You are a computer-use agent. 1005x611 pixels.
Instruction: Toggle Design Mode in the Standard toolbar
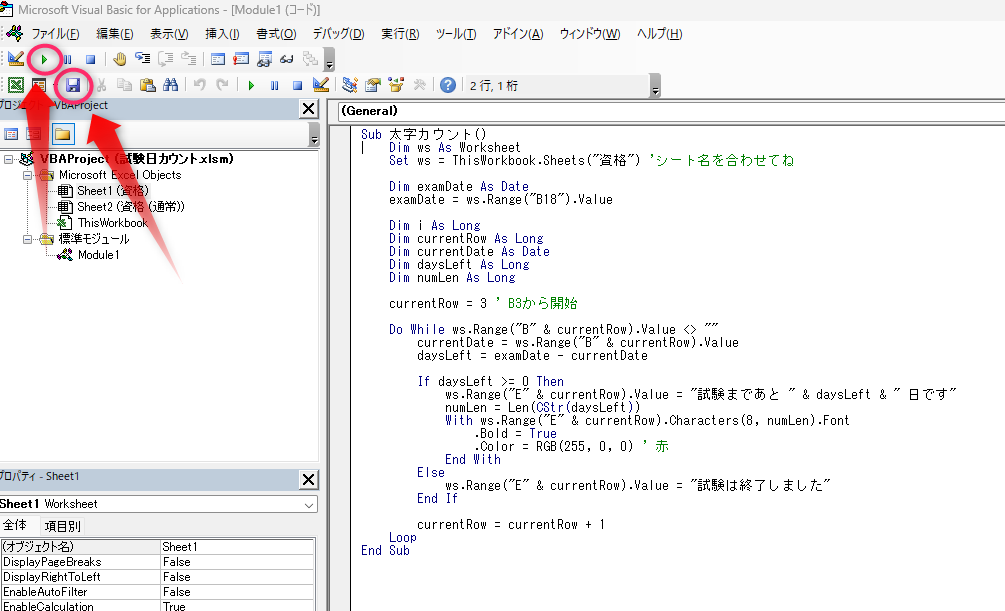click(x=320, y=85)
